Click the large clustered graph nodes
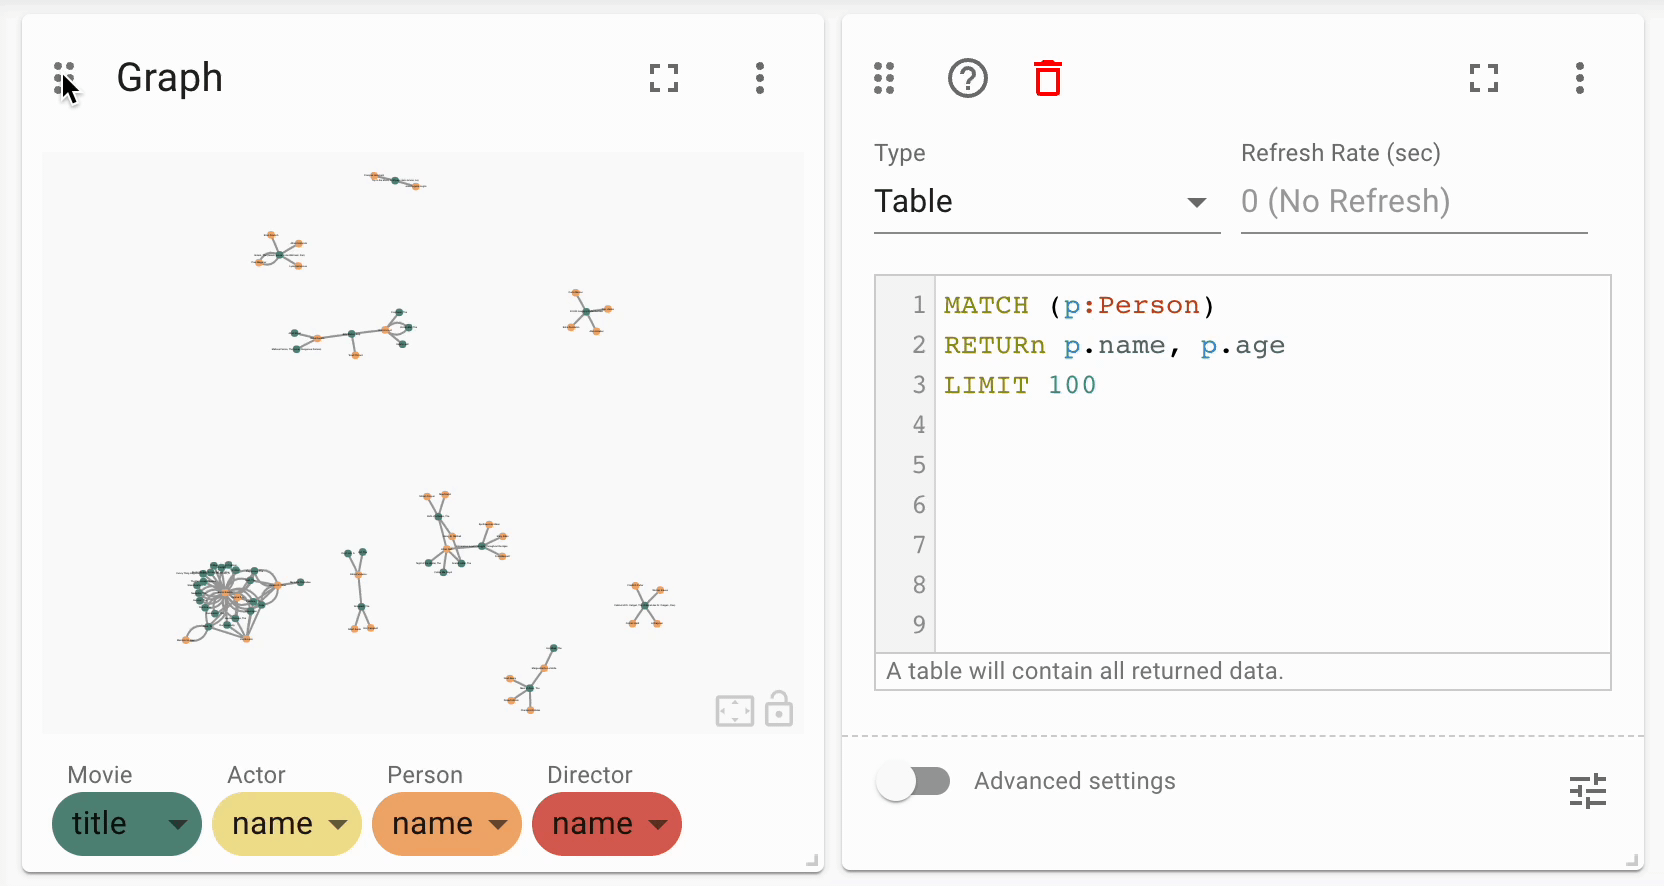Image resolution: width=1664 pixels, height=886 pixels. point(232,600)
